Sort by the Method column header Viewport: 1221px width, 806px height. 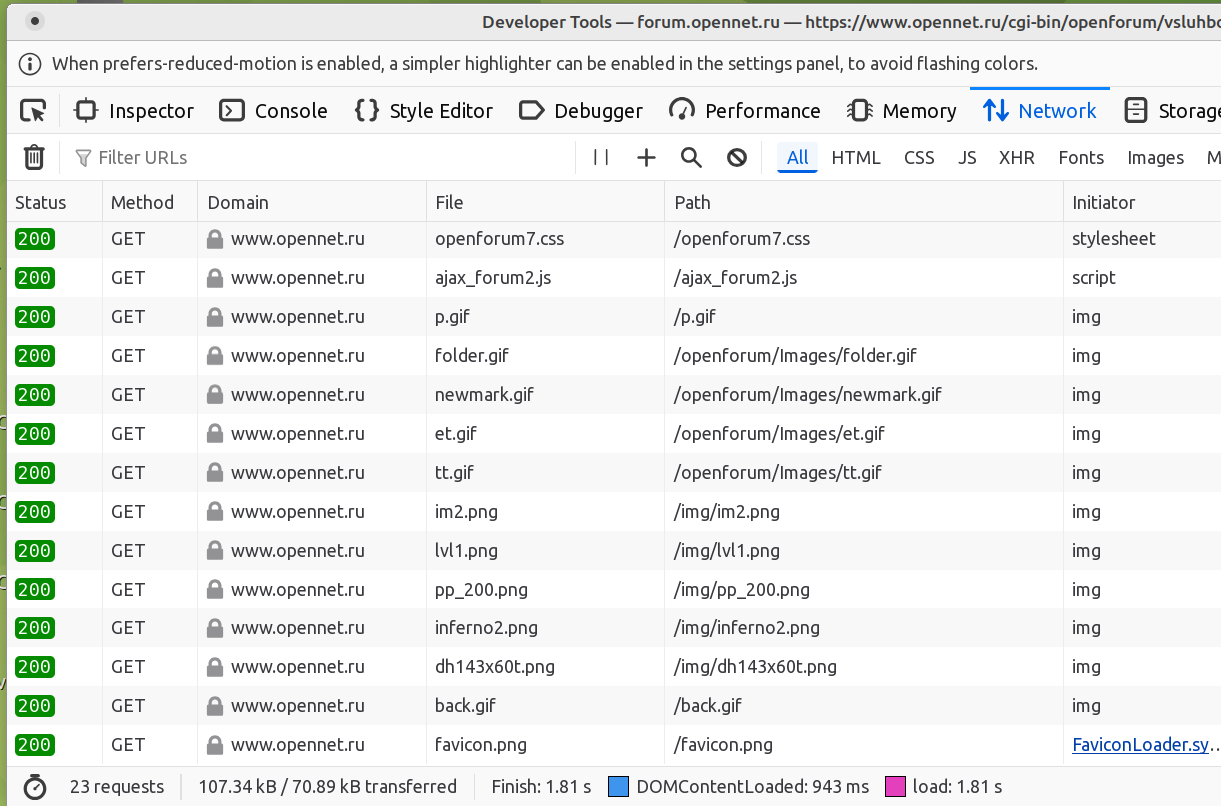pyautogui.click(x=150, y=202)
